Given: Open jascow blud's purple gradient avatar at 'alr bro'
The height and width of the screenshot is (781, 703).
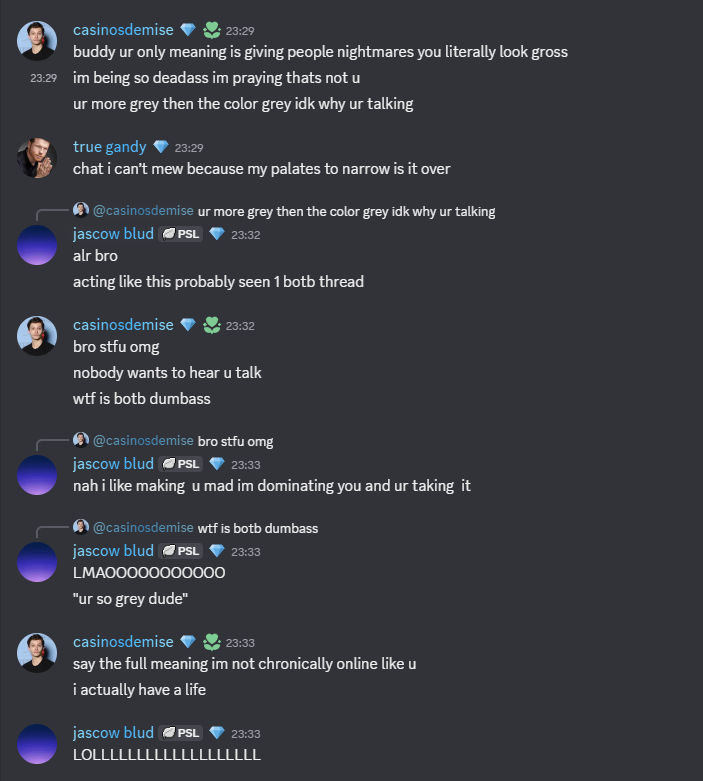Looking at the screenshot, I should coord(37,245).
